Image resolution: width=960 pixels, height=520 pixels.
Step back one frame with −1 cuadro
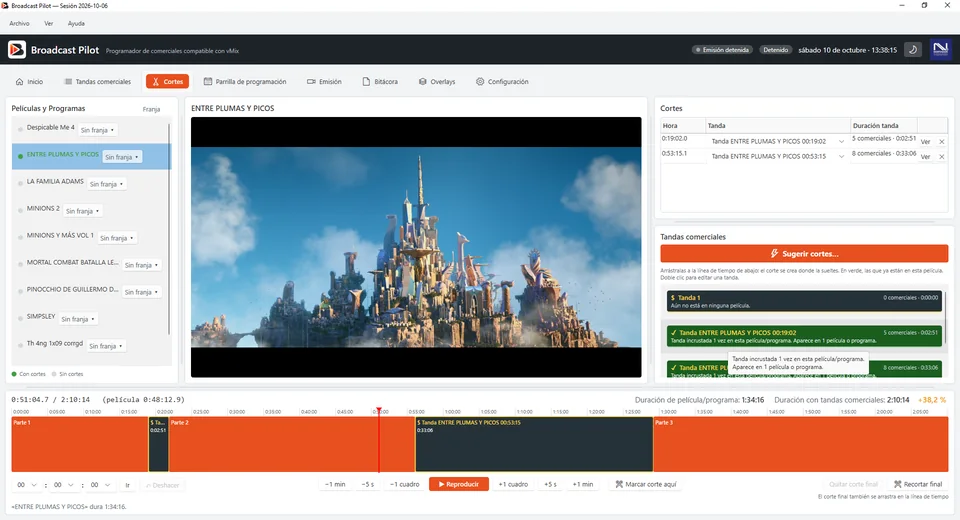(405, 484)
